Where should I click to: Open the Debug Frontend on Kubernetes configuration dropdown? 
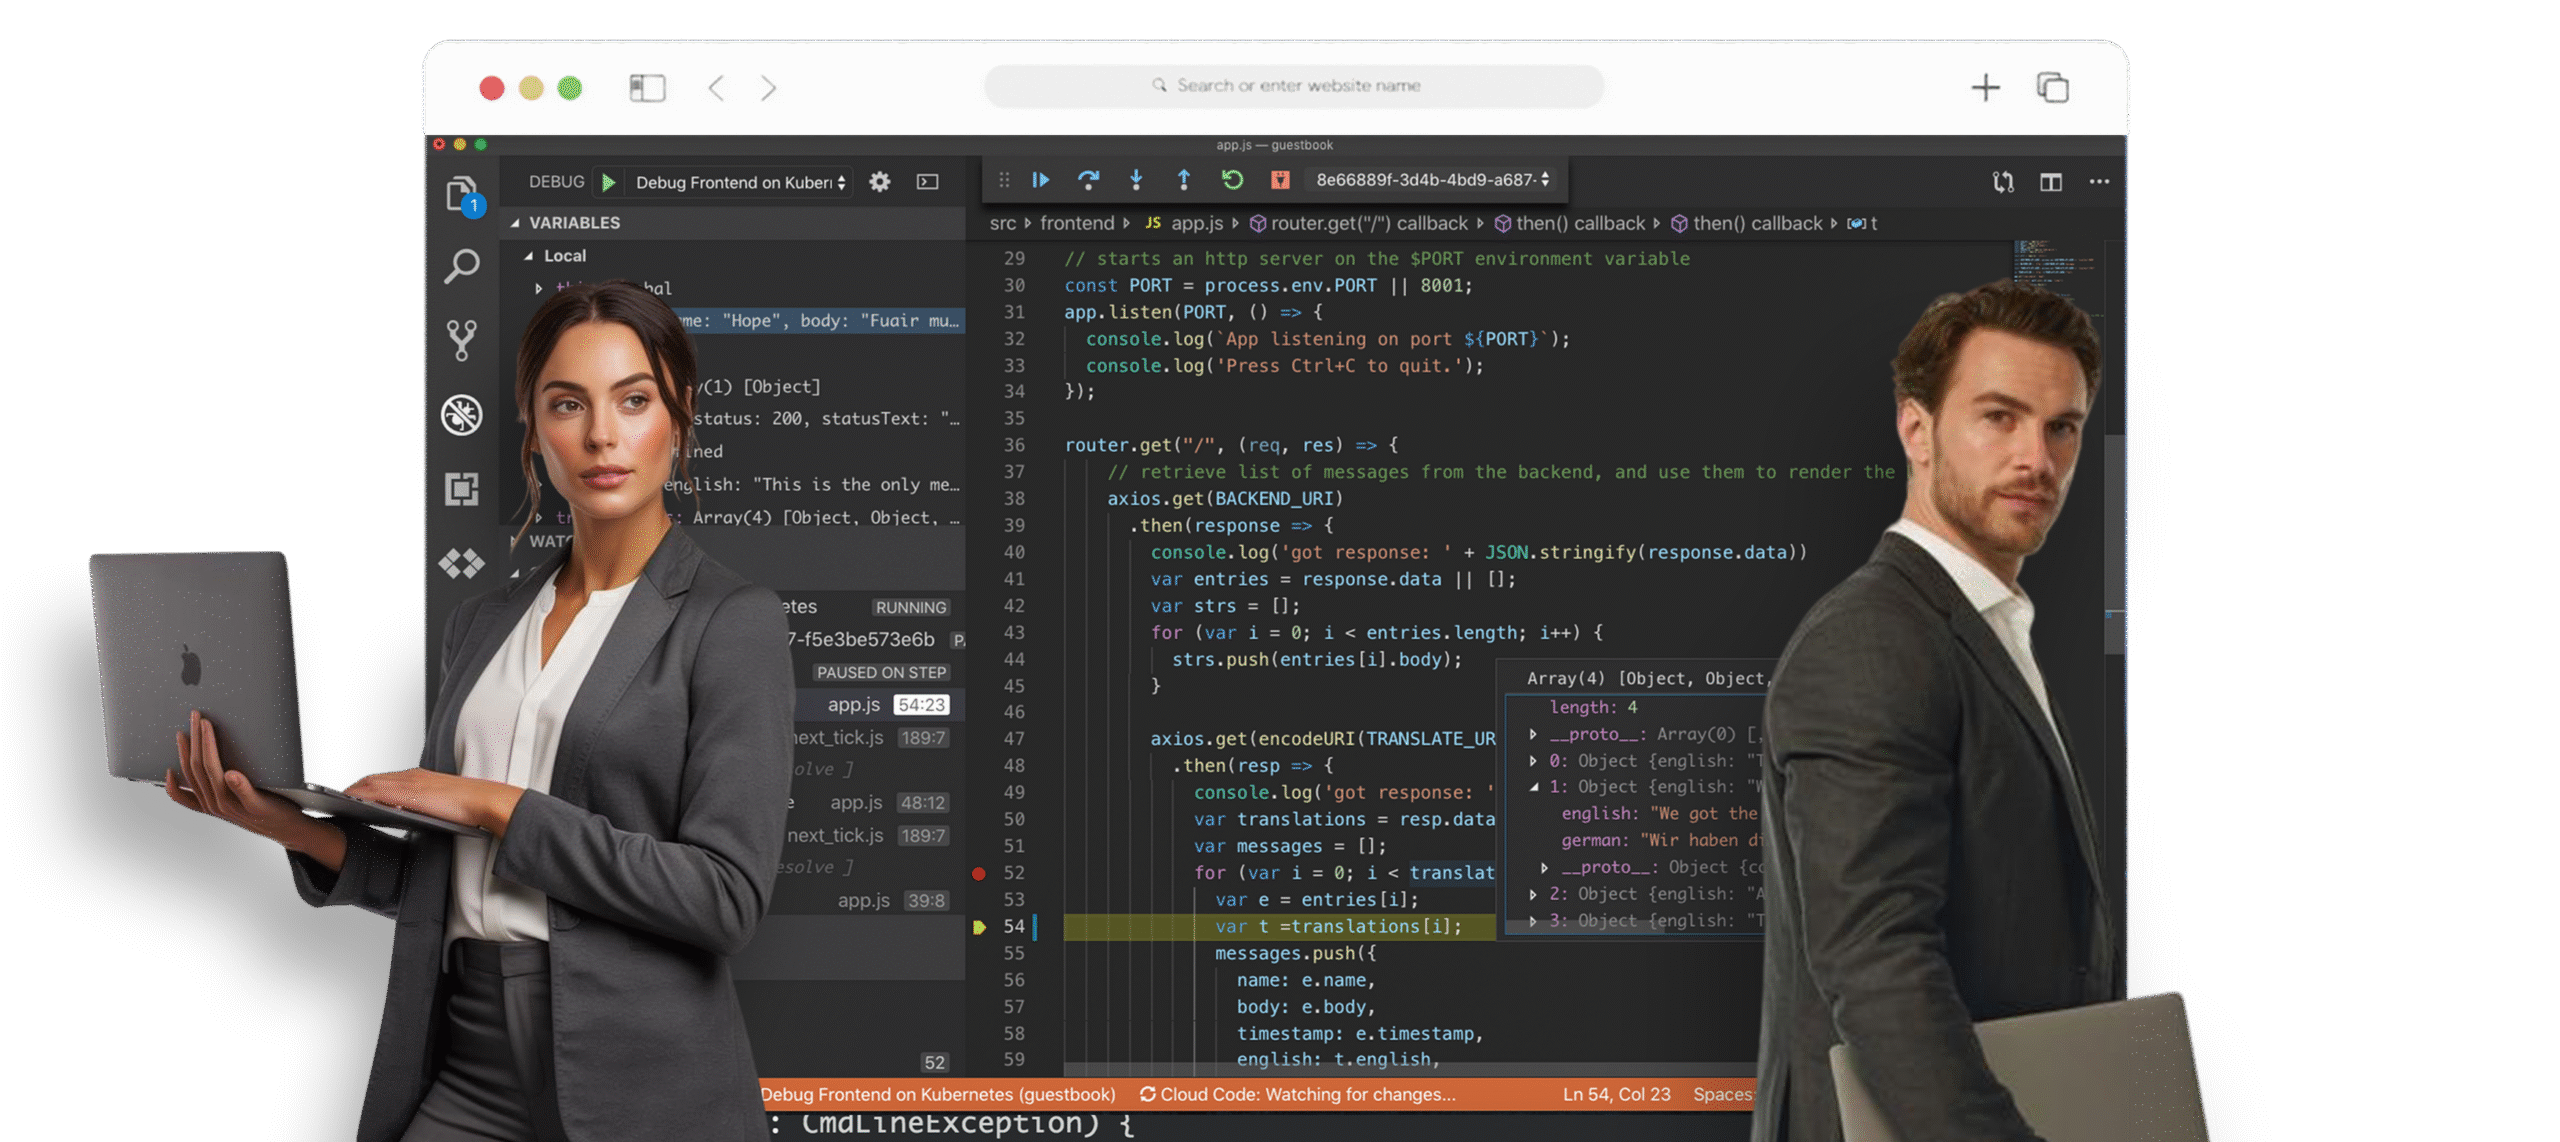[740, 182]
